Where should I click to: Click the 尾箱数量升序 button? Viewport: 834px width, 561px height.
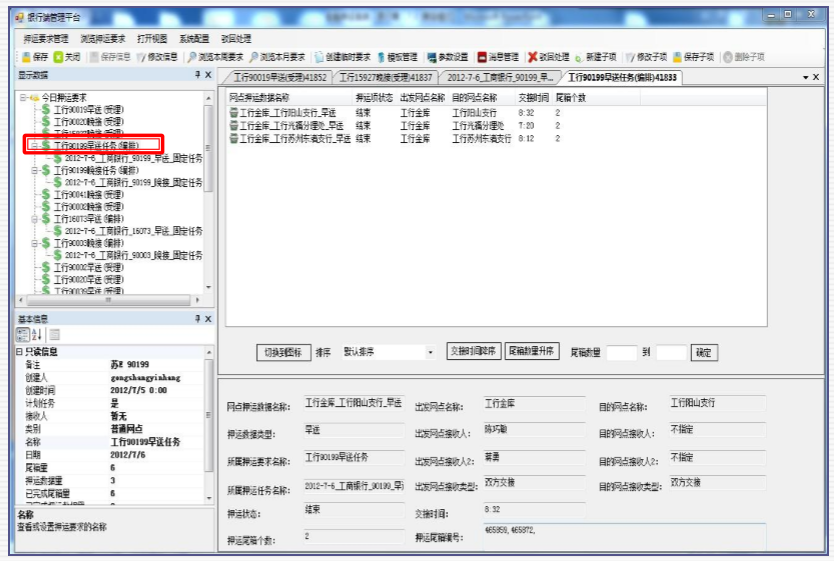(x=531, y=351)
